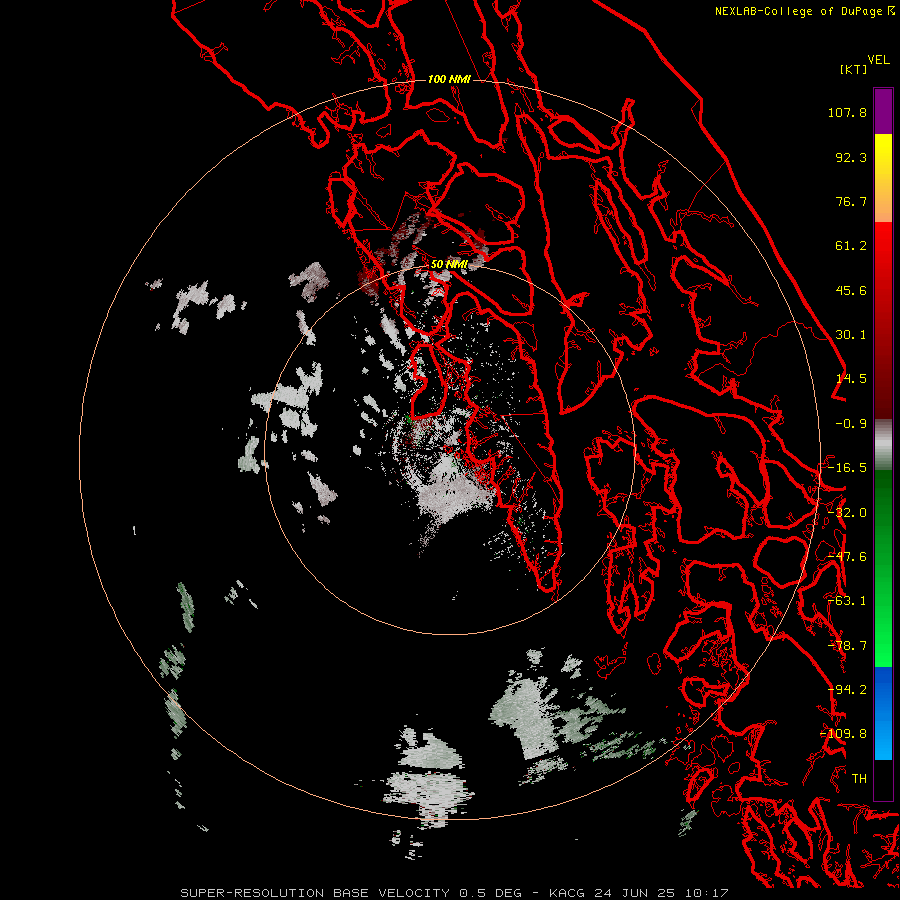Screen dimensions: 900x900
Task: Click the 92.3 scale value
Action: pos(851,157)
